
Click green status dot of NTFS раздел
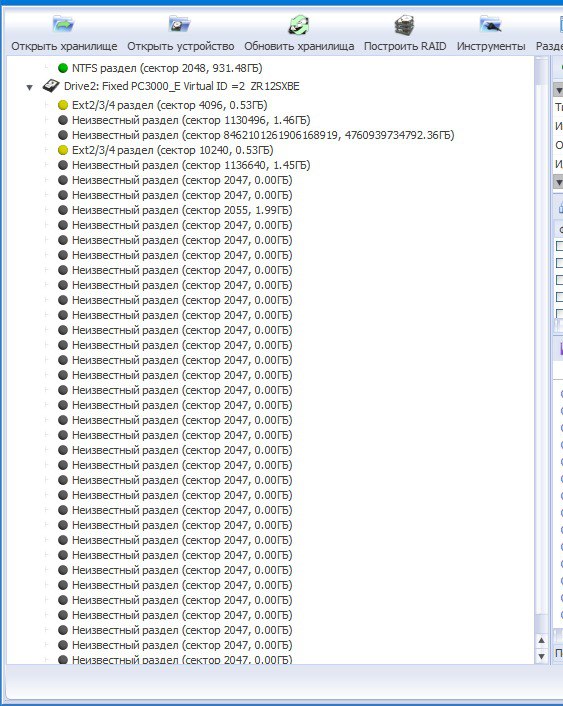63,68
